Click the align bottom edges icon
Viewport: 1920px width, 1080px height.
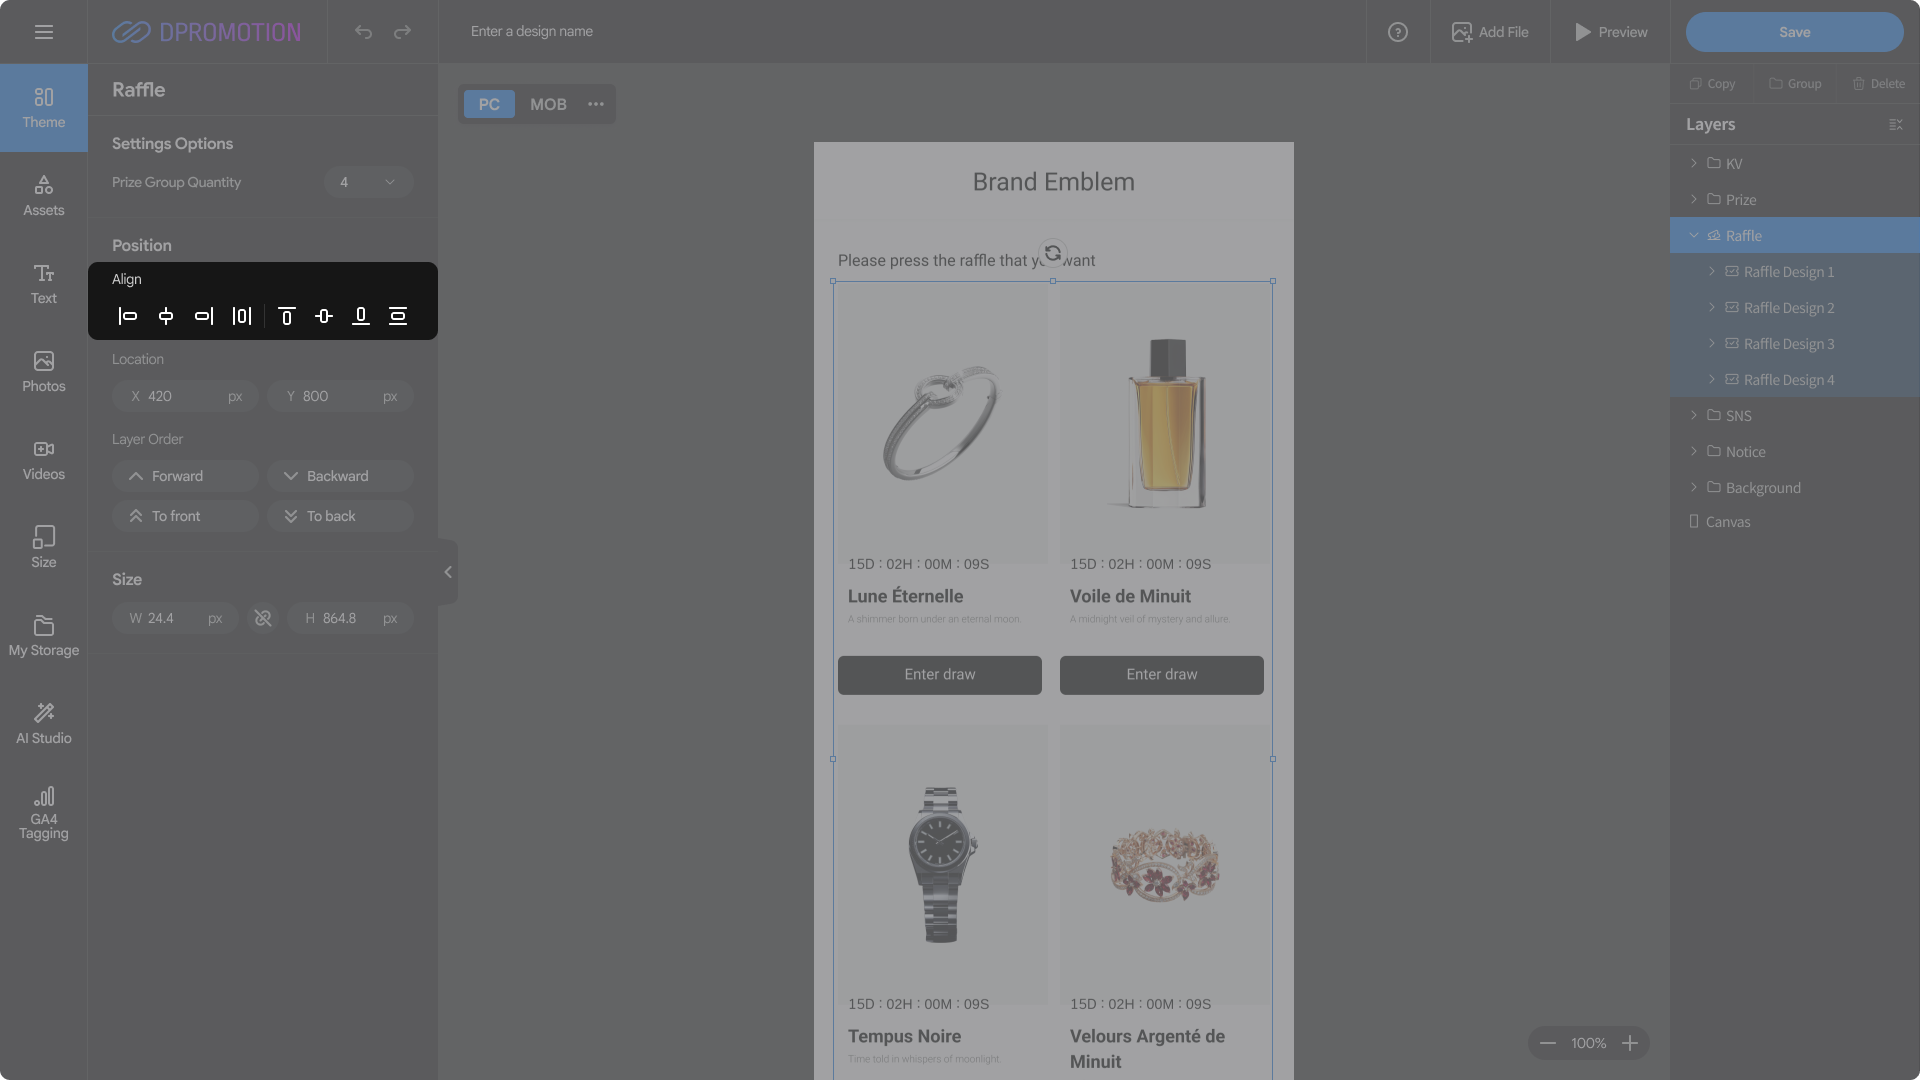coord(361,316)
